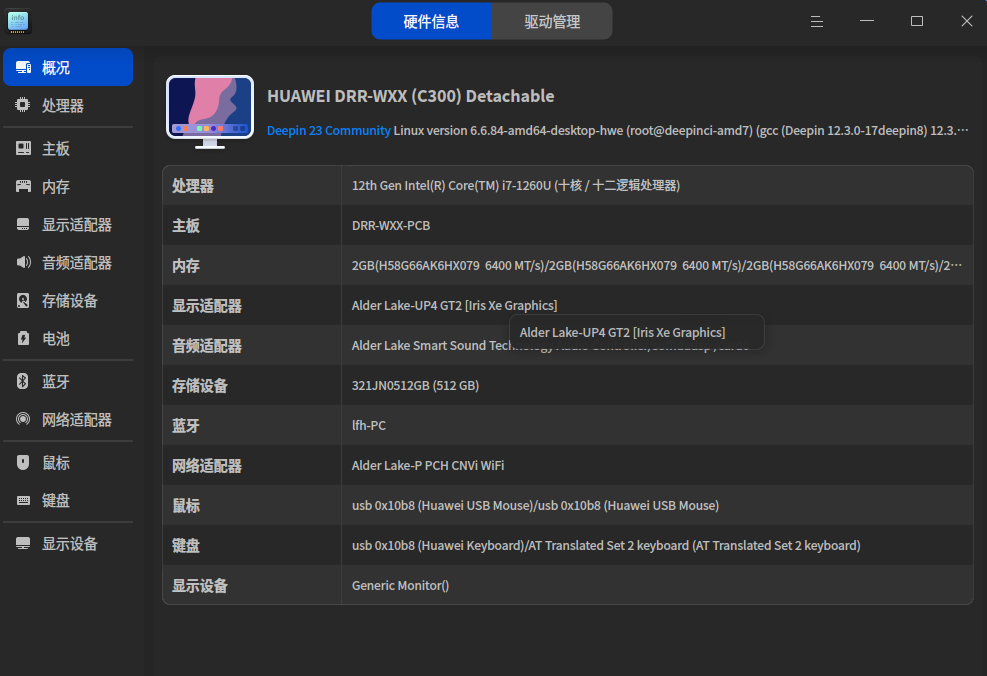
Task: Select 网络适配器 label in the sidebar
Action: pyautogui.click(x=77, y=420)
